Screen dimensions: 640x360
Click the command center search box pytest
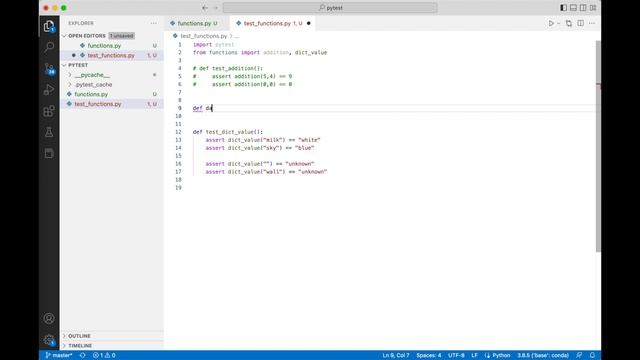pos(330,8)
